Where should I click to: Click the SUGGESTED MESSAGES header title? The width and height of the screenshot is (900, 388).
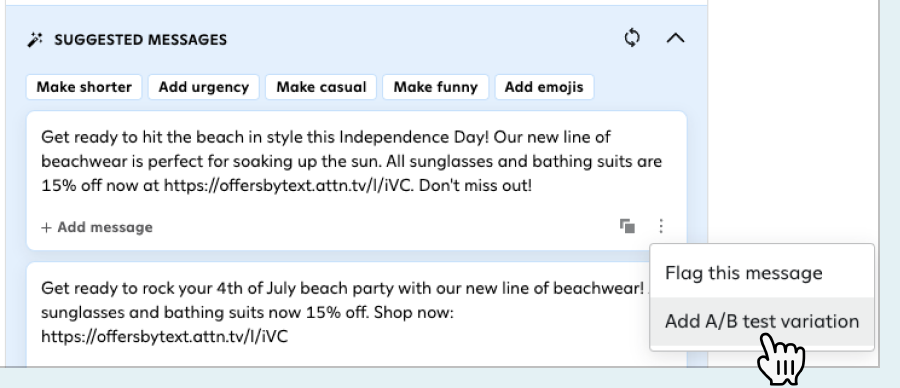(x=141, y=40)
